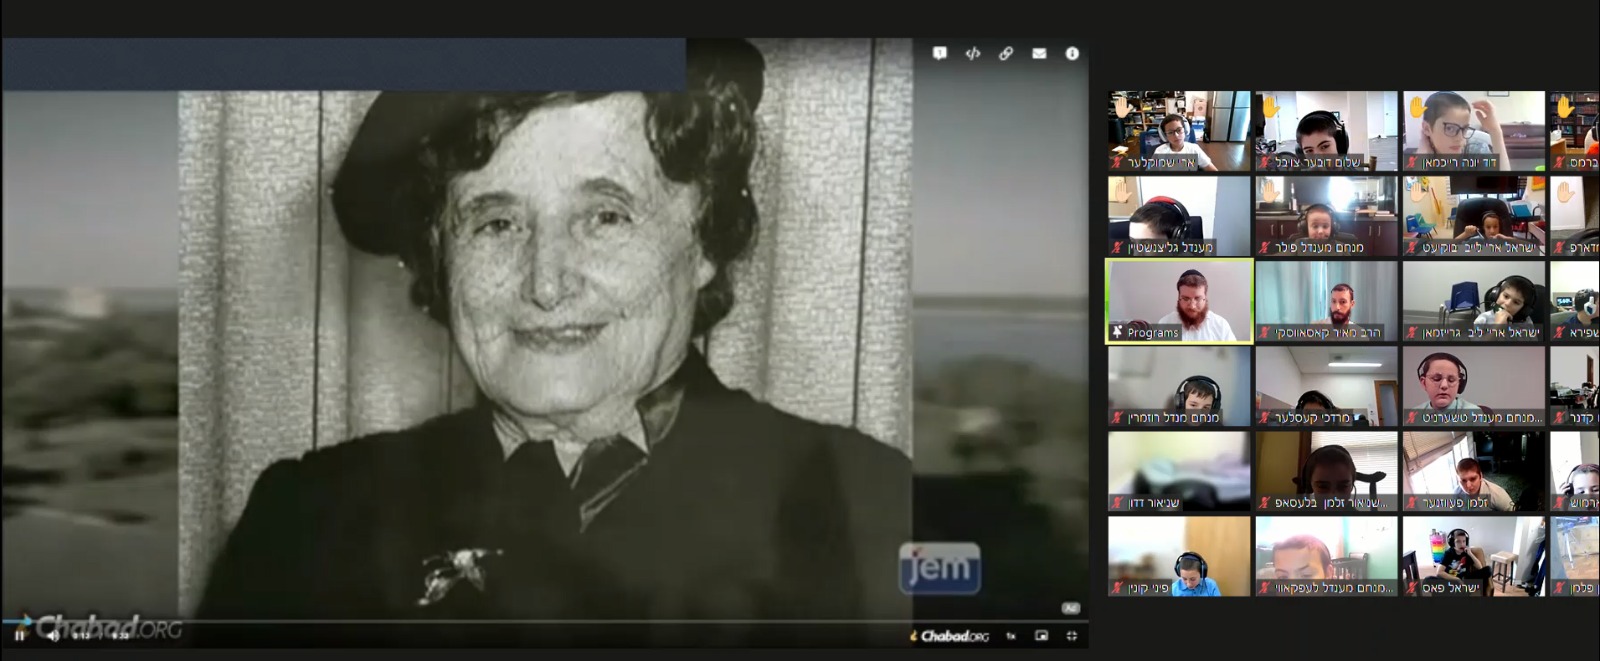The image size is (1600, 661).
Task: Select זלמן פעווזנער video tile
Action: 1473,471
